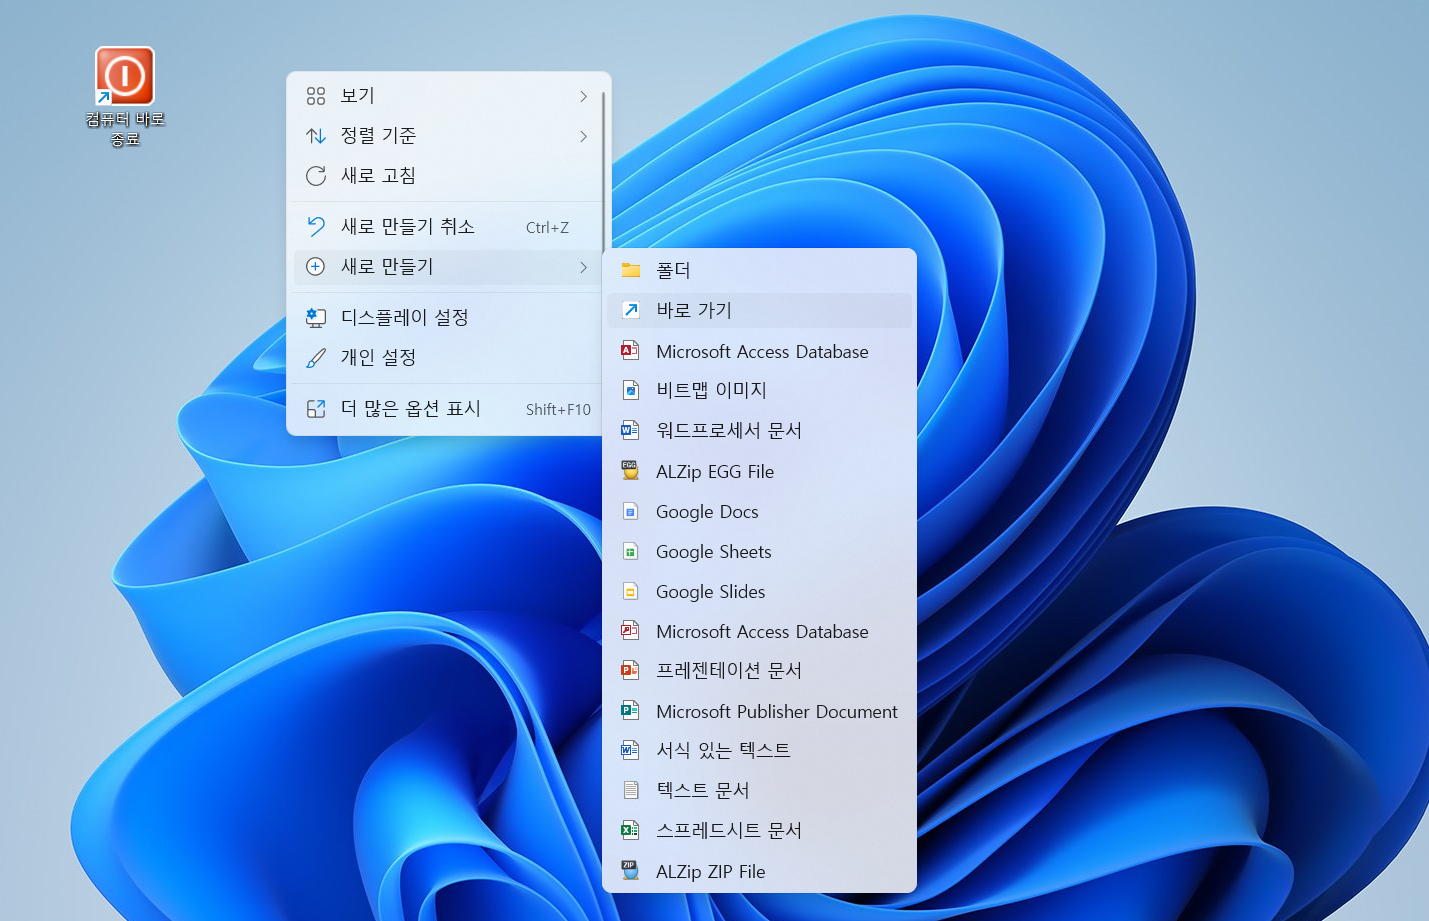Click the 보기 grid icon
The image size is (1429, 921).
click(x=316, y=96)
